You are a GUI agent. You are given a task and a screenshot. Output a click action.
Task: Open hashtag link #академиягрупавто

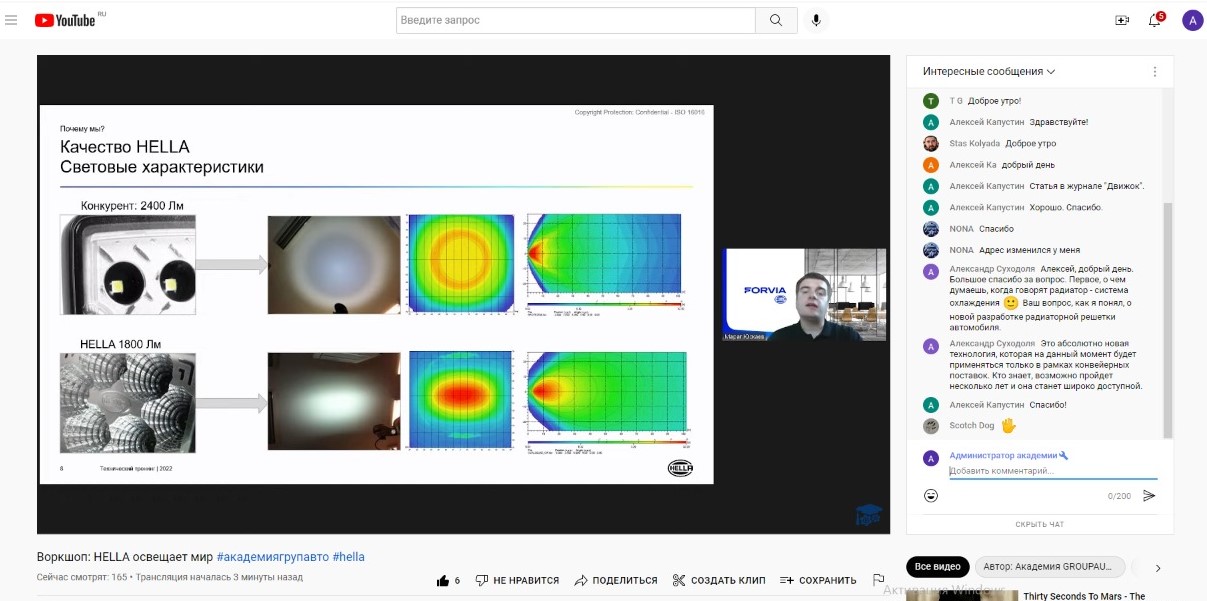click(272, 557)
